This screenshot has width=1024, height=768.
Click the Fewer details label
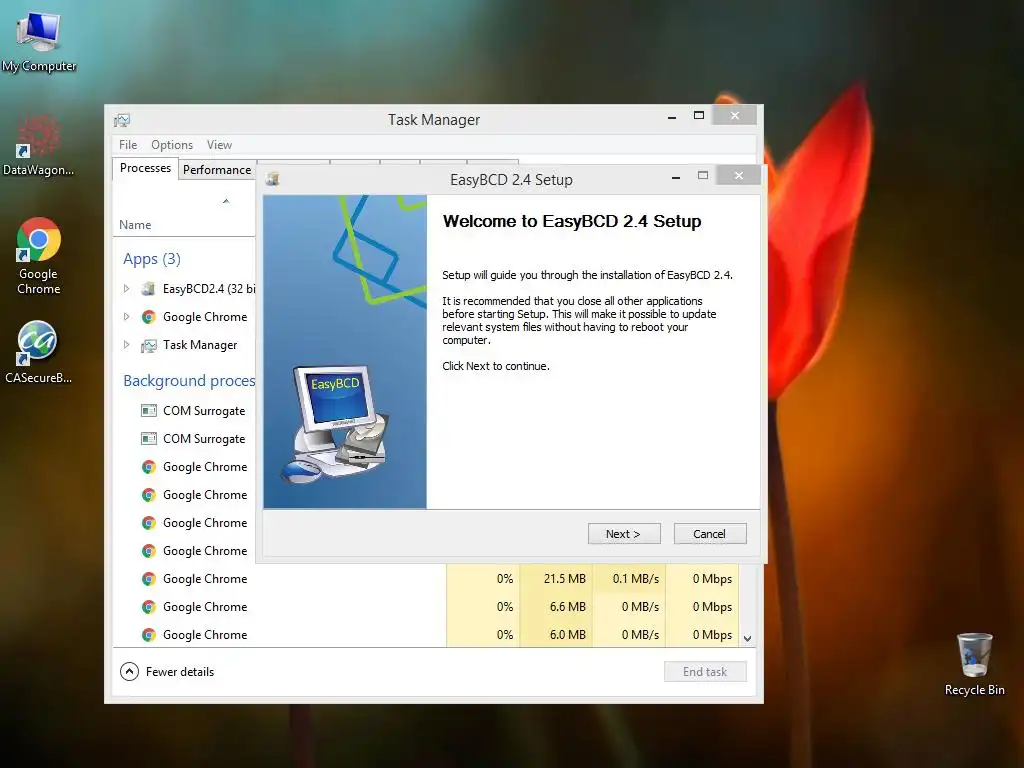180,672
